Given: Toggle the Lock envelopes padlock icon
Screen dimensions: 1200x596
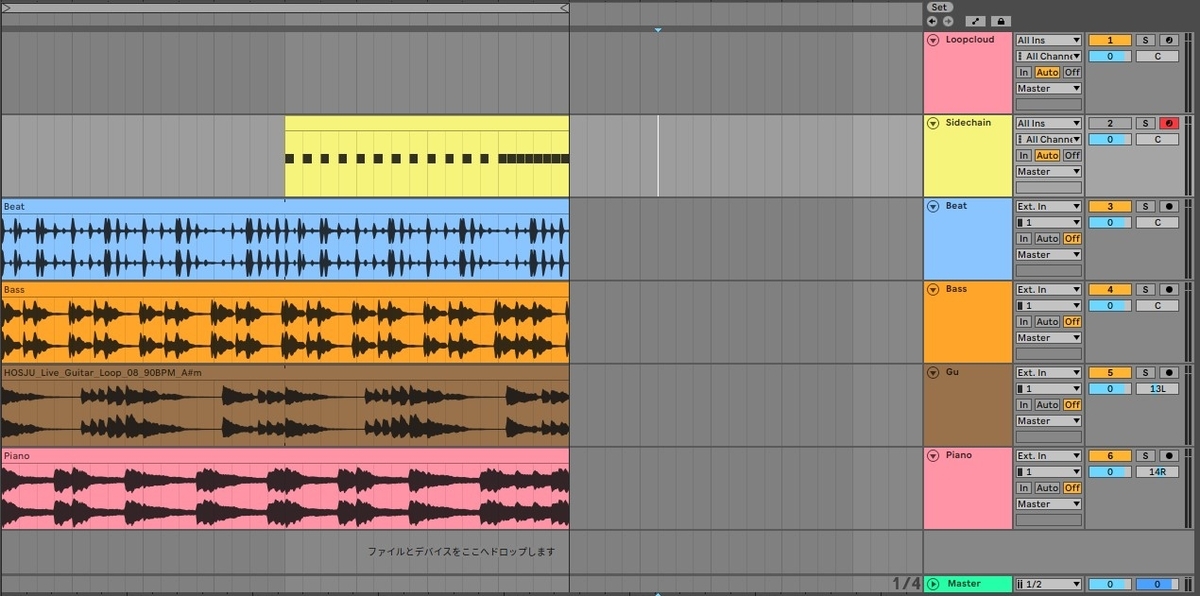Looking at the screenshot, I should (x=1000, y=21).
